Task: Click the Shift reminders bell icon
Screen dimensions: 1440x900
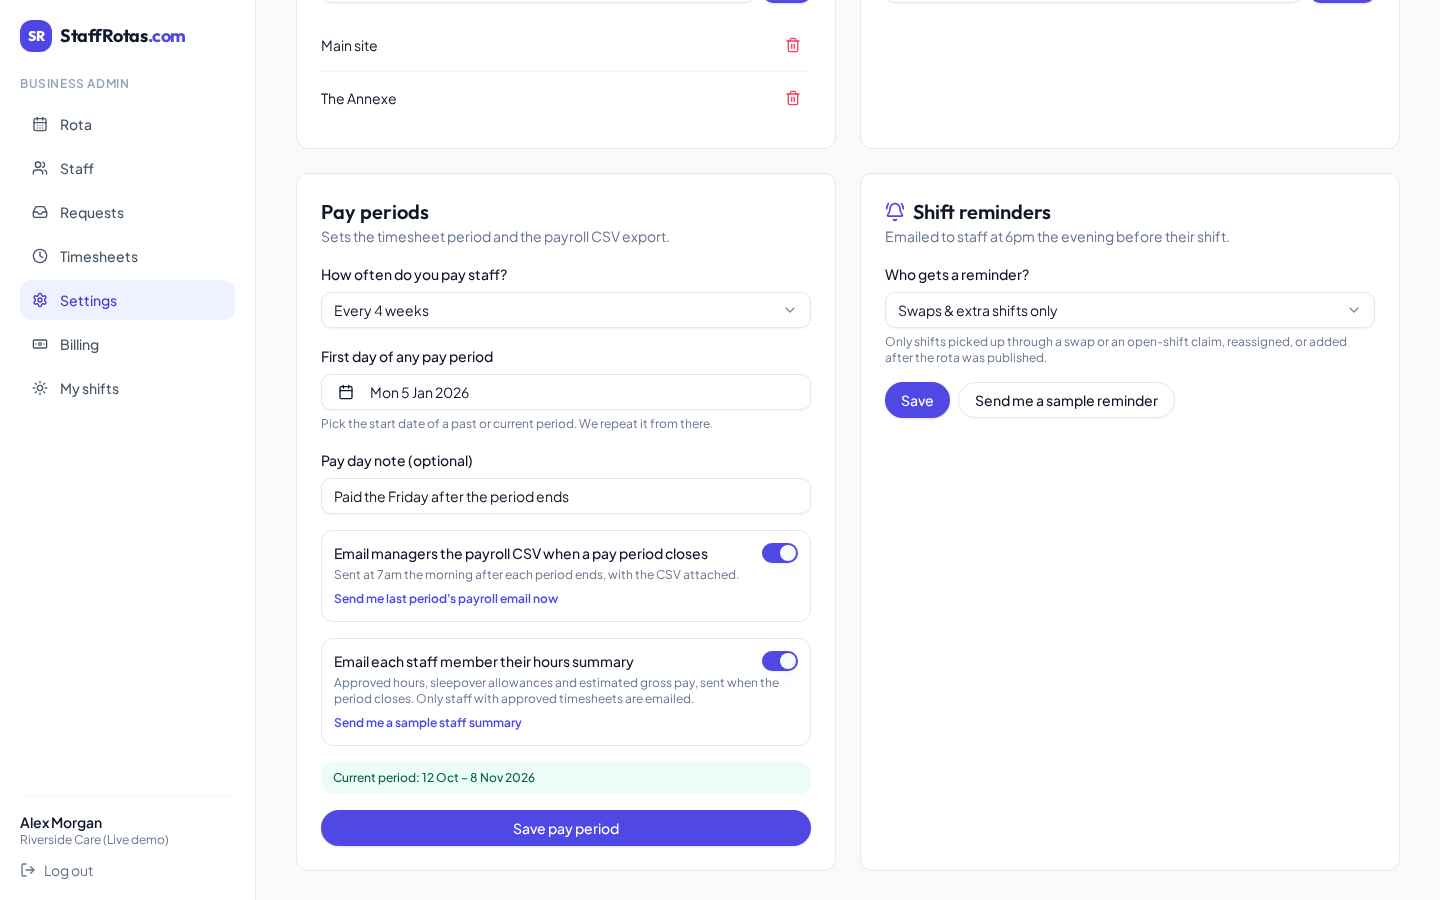Action: 895,211
